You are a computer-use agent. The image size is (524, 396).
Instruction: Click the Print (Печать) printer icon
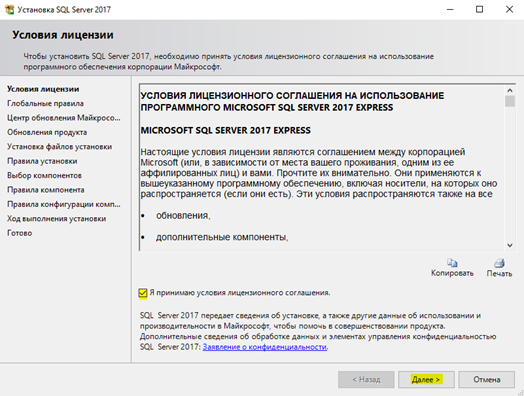pos(499,263)
